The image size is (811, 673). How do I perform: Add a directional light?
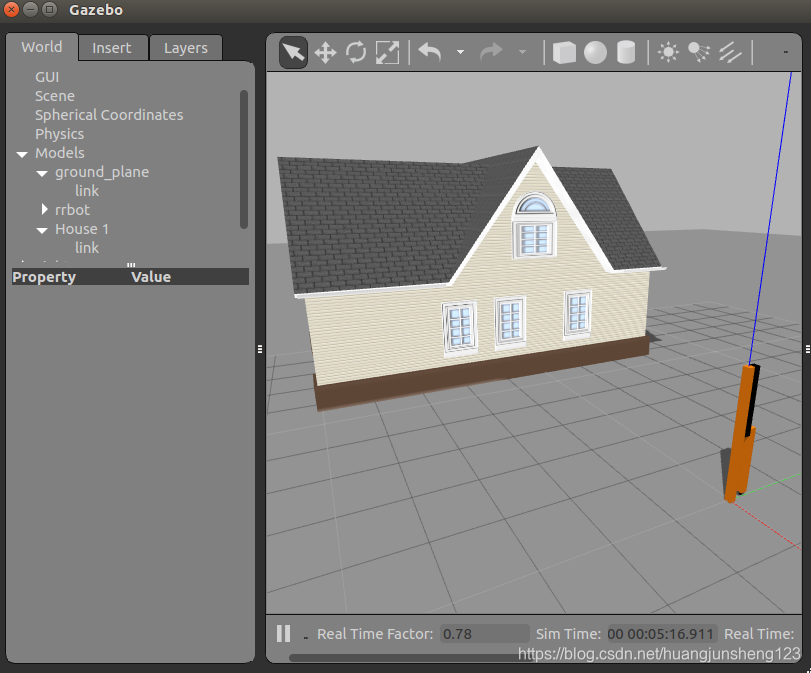pyautogui.click(x=730, y=53)
